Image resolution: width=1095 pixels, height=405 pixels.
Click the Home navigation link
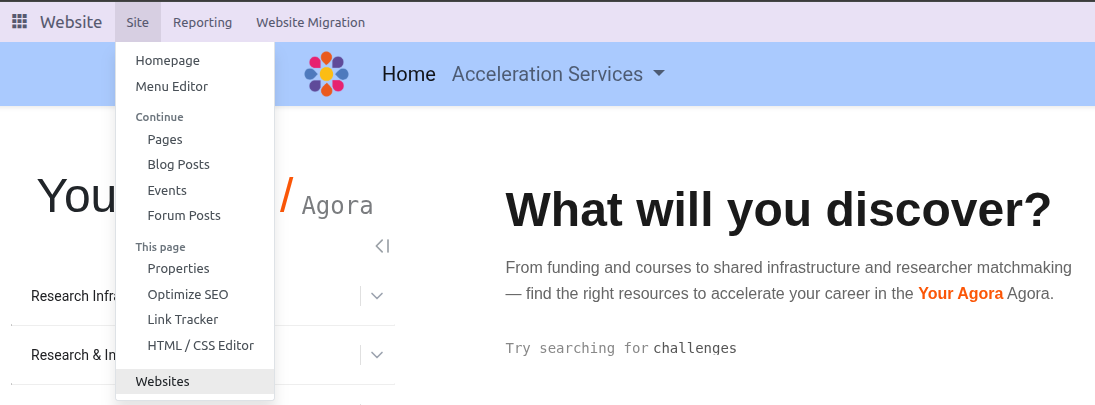tap(409, 74)
